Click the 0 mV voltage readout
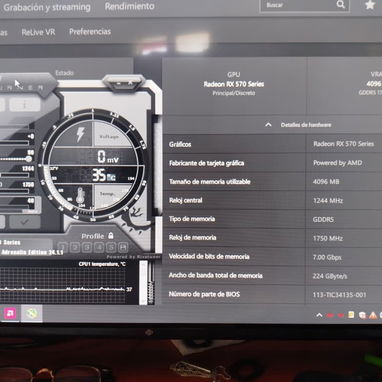 click(108, 157)
